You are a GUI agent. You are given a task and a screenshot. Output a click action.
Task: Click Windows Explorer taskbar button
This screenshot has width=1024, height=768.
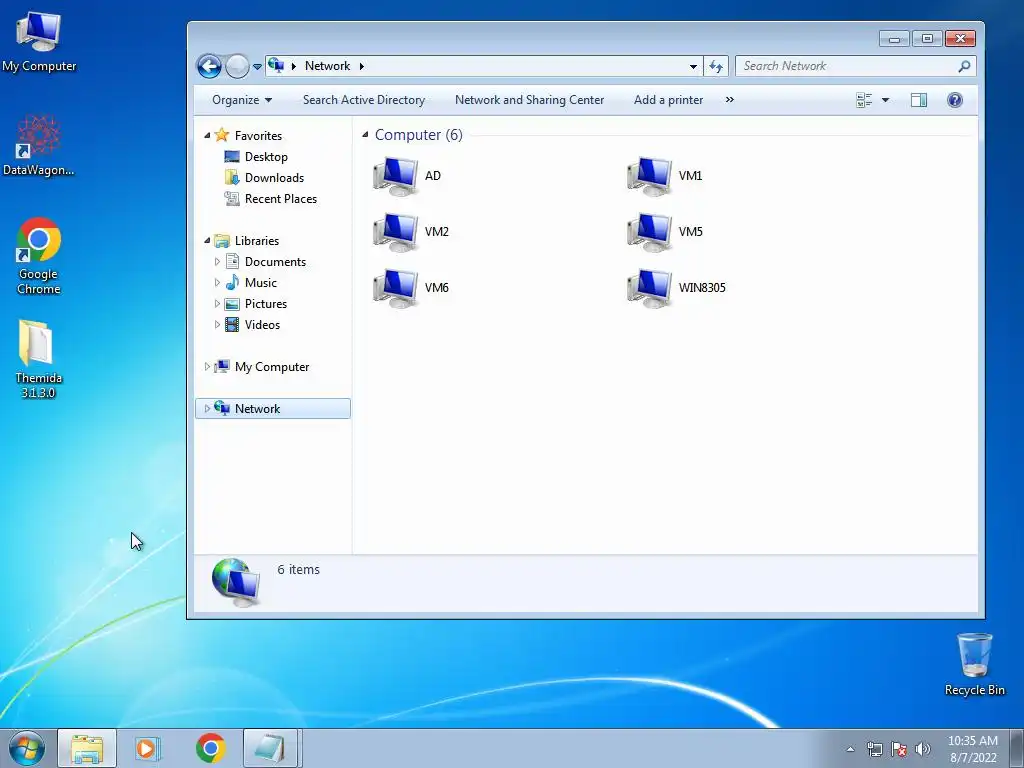pyautogui.click(x=87, y=748)
